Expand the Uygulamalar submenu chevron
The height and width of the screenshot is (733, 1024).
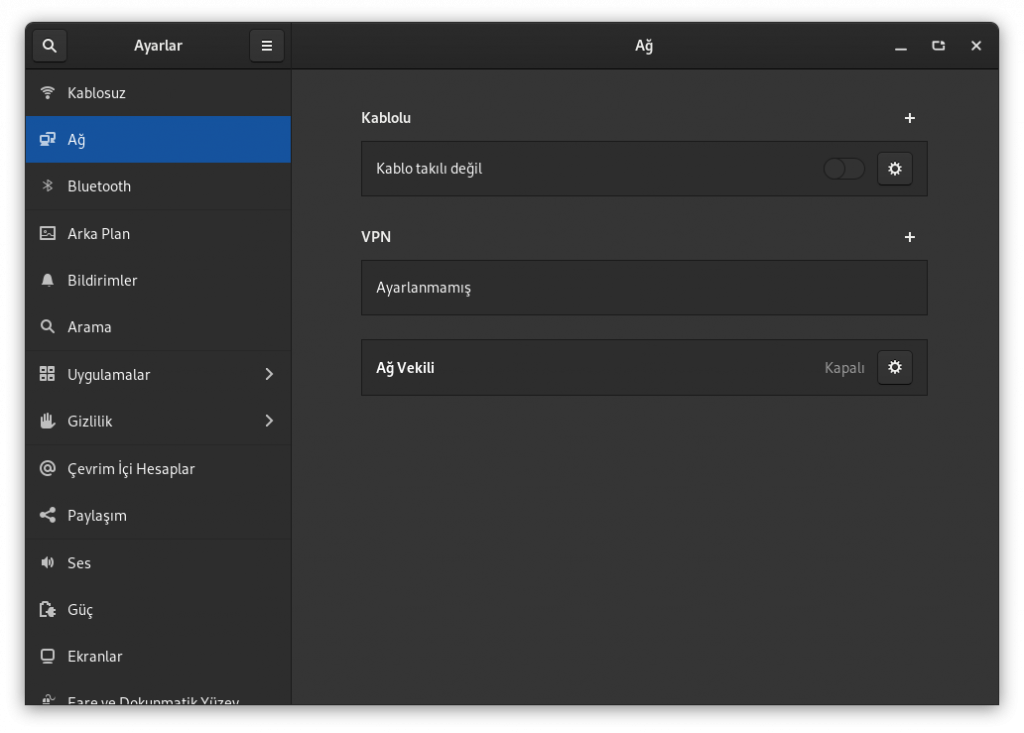coord(268,374)
